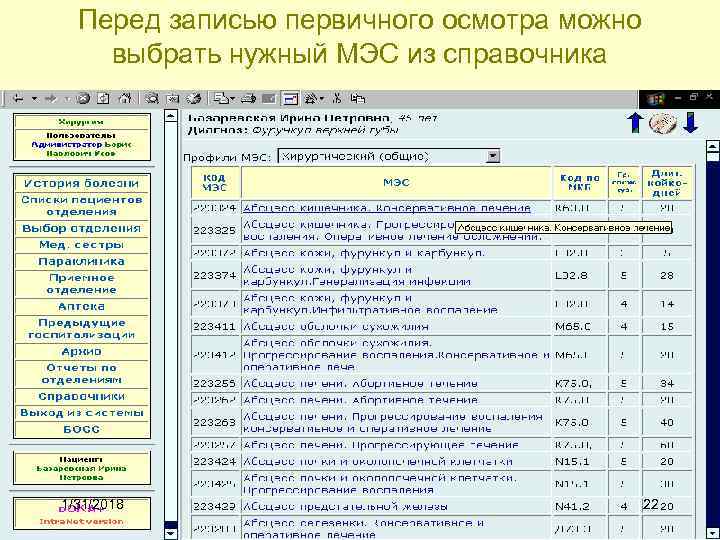Select Абсцесс кожи...Генерализация инфекции link
The width and height of the screenshot is (720, 540).
click(357, 276)
